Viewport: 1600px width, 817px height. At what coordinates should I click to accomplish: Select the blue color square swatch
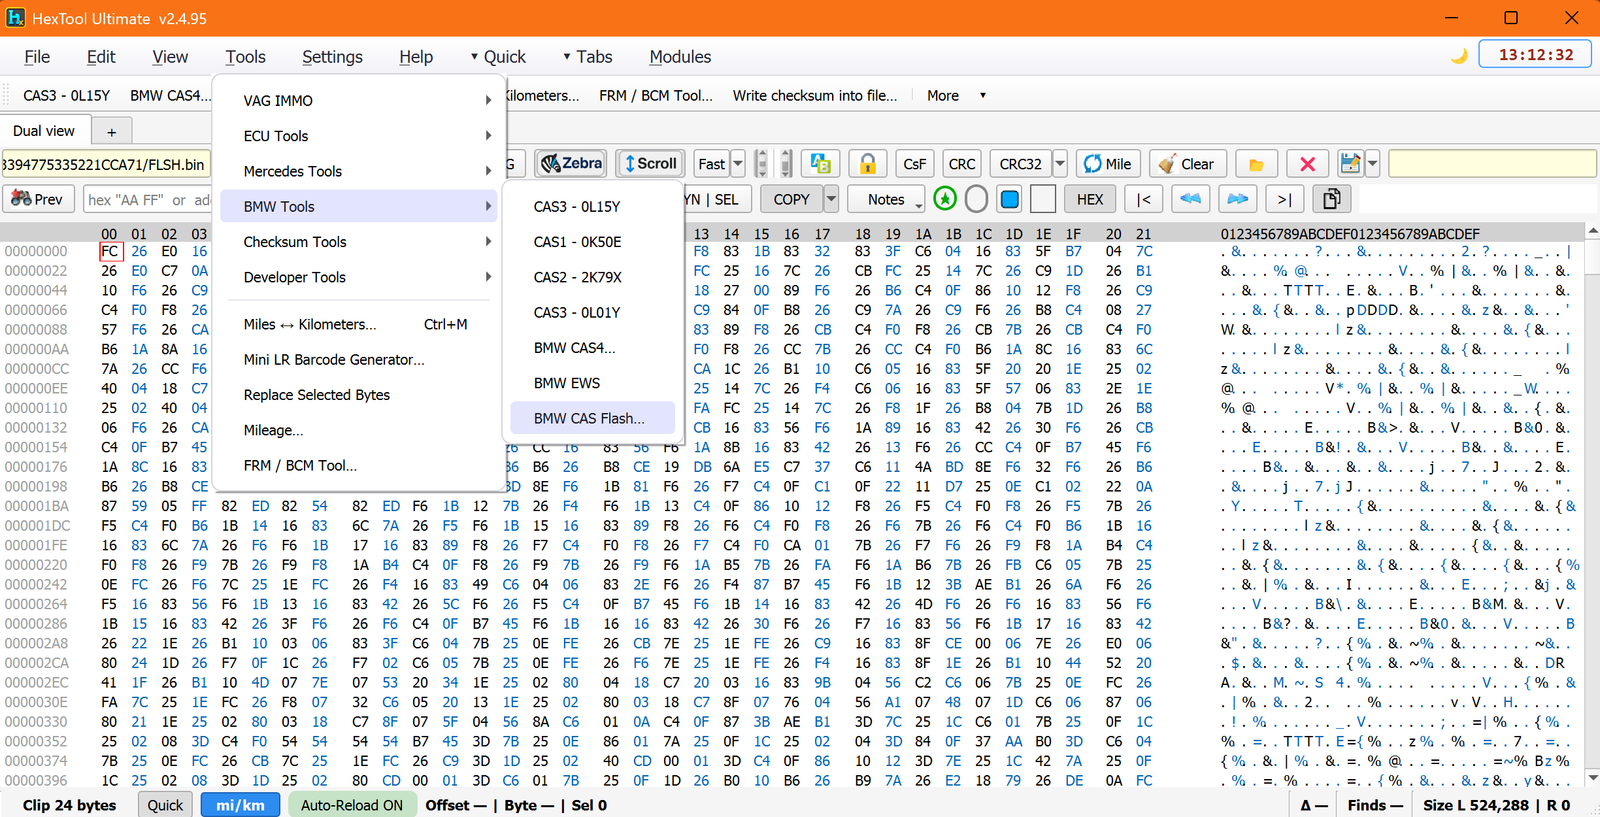[1010, 199]
